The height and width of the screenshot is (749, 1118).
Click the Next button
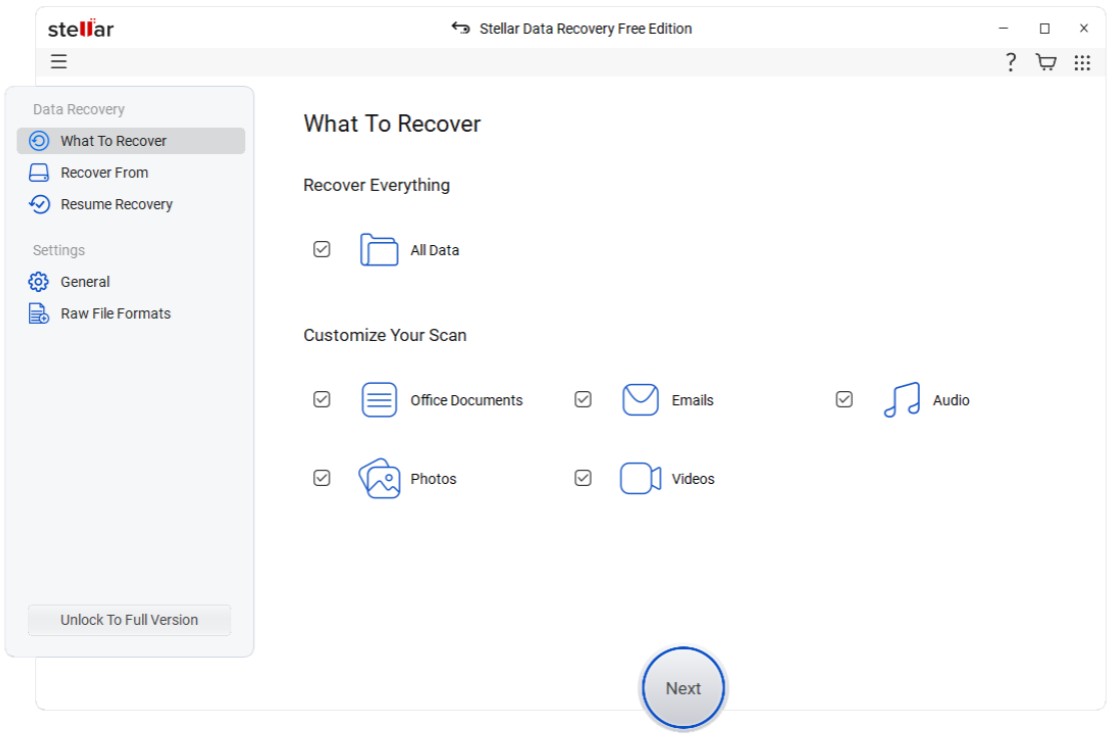click(x=682, y=688)
